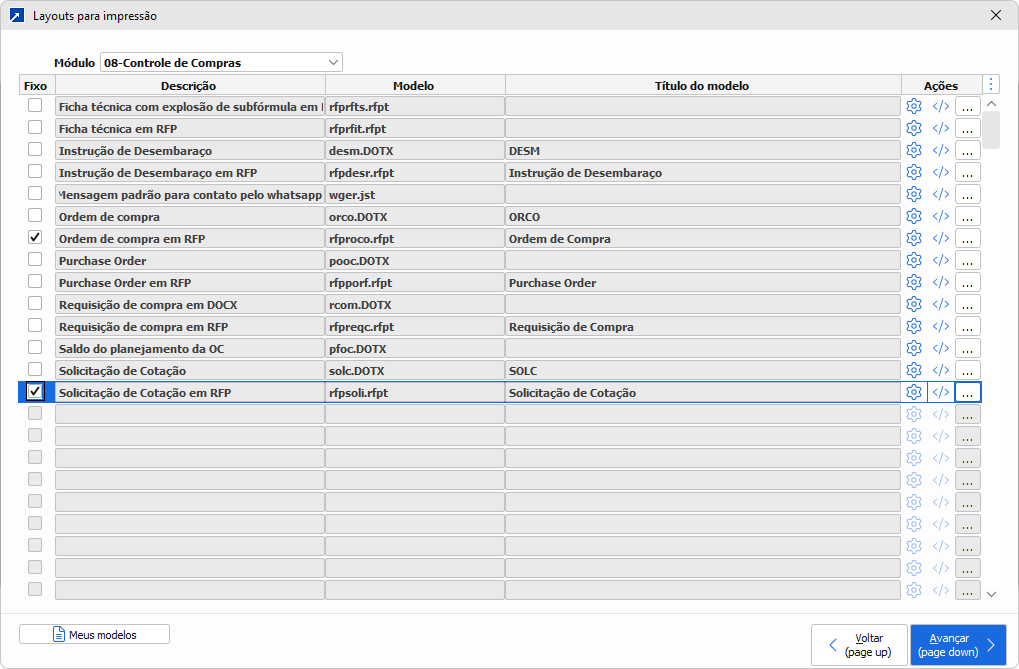Click code icon for Requisição de compra em DOCX
Image resolution: width=1019 pixels, height=669 pixels.
[940, 304]
